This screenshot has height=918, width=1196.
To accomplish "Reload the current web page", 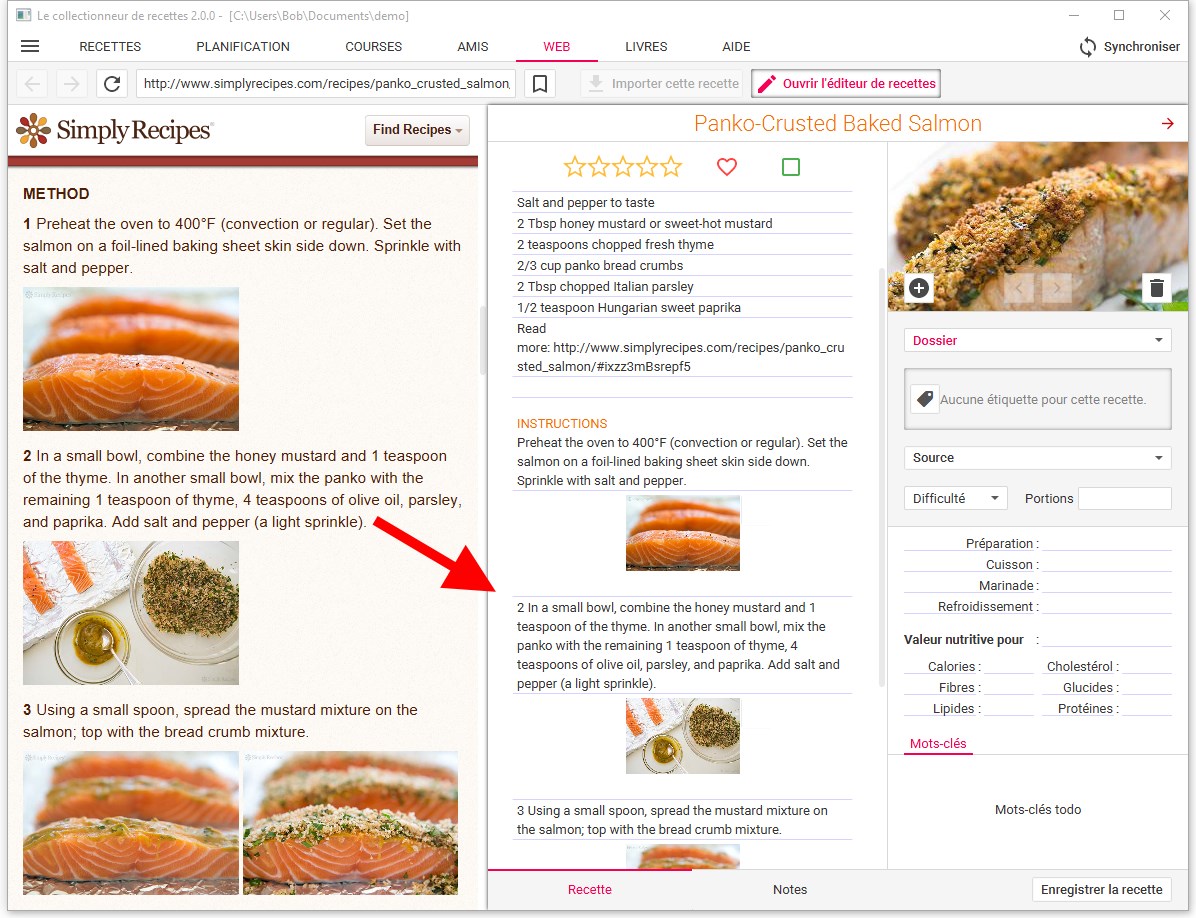I will [112, 84].
